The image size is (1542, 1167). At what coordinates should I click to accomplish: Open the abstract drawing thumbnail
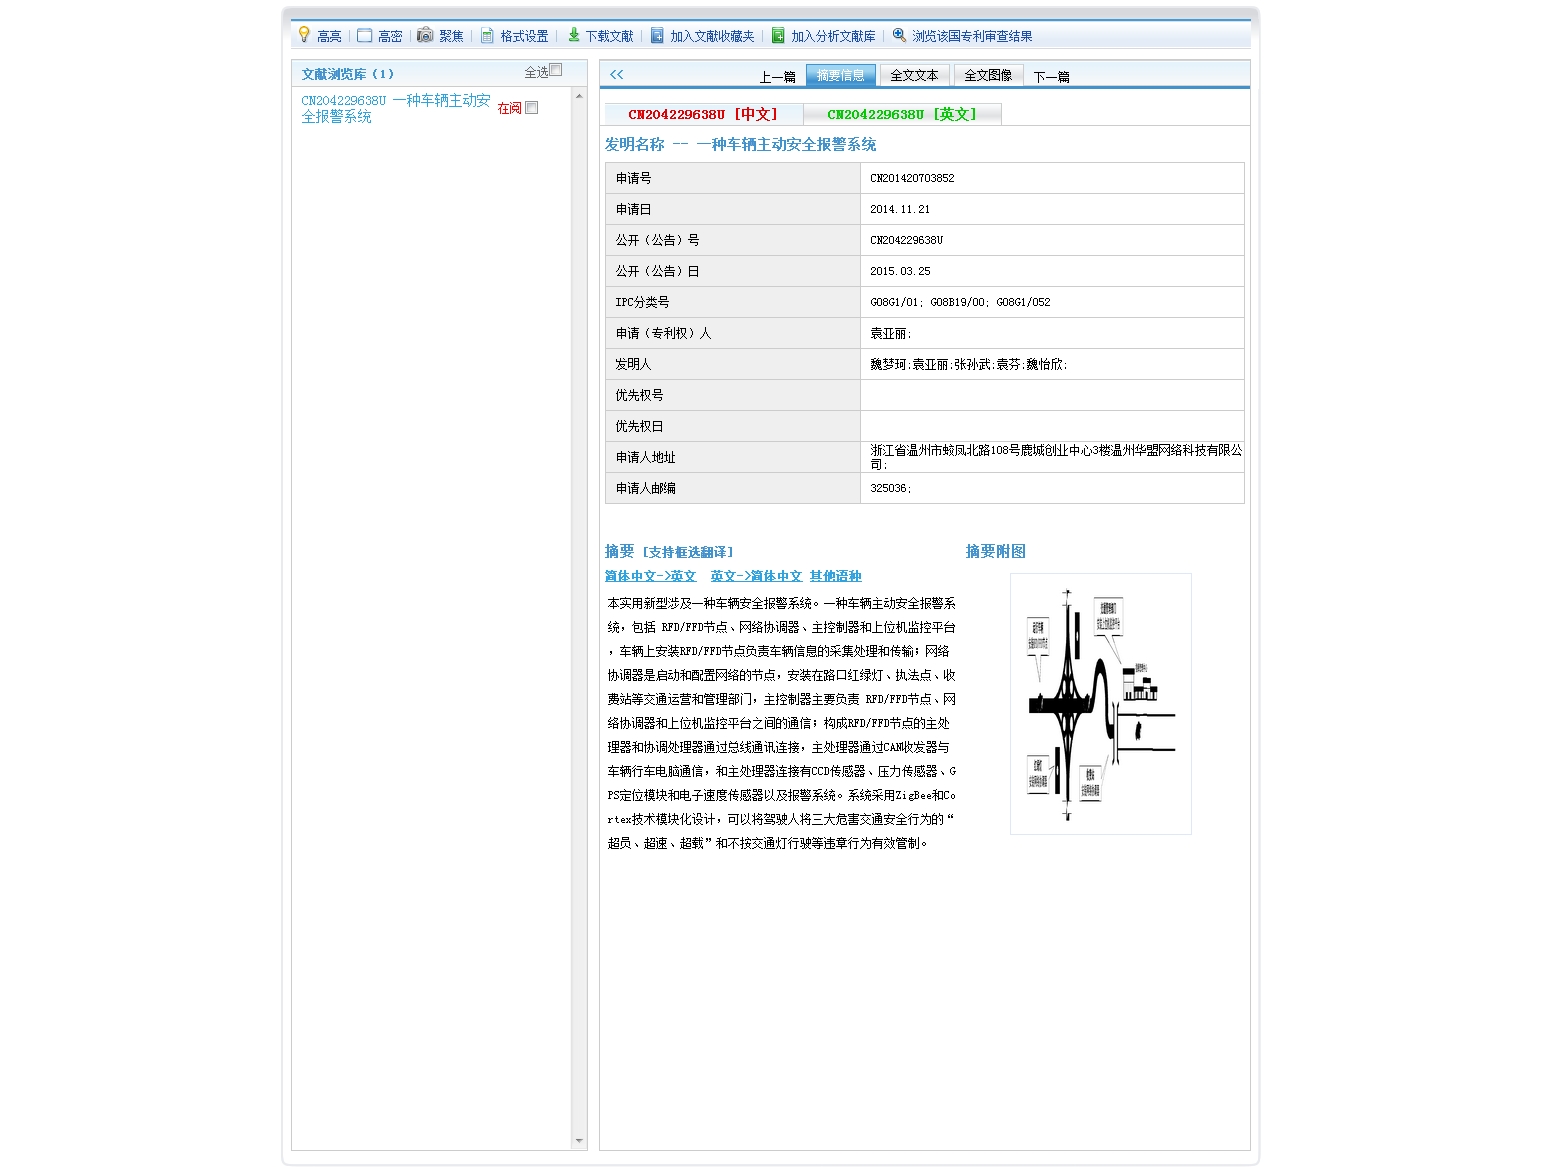tap(1100, 704)
